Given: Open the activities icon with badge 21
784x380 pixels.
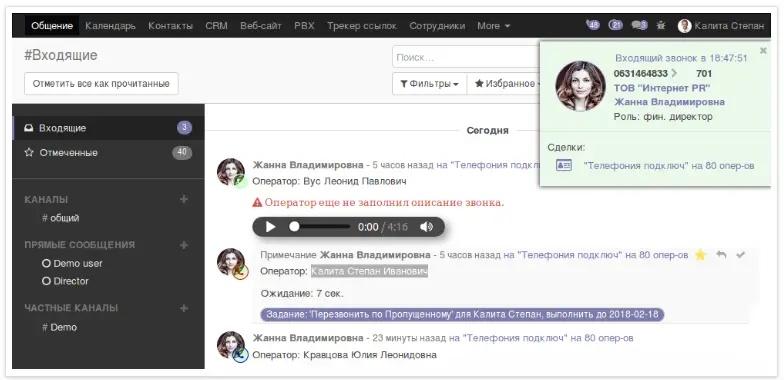Looking at the screenshot, I should tap(616, 25).
